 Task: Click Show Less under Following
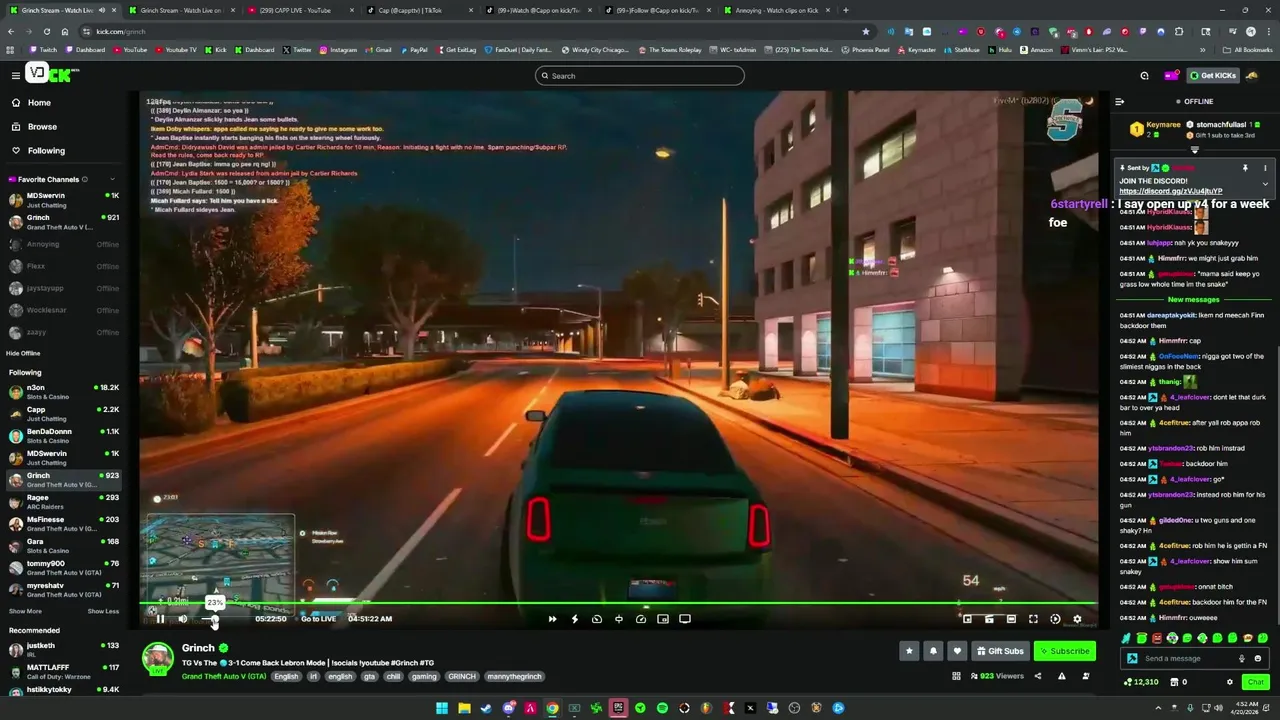coord(103,611)
